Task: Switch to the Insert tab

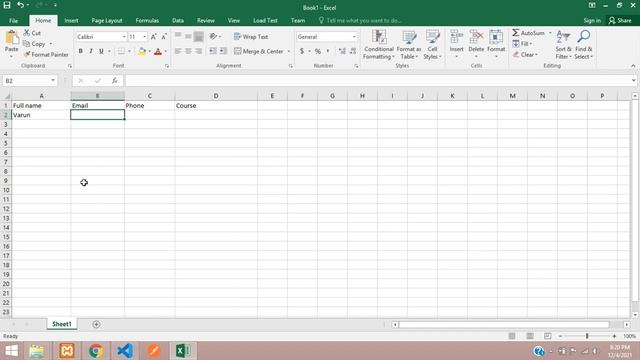Action: click(x=71, y=20)
